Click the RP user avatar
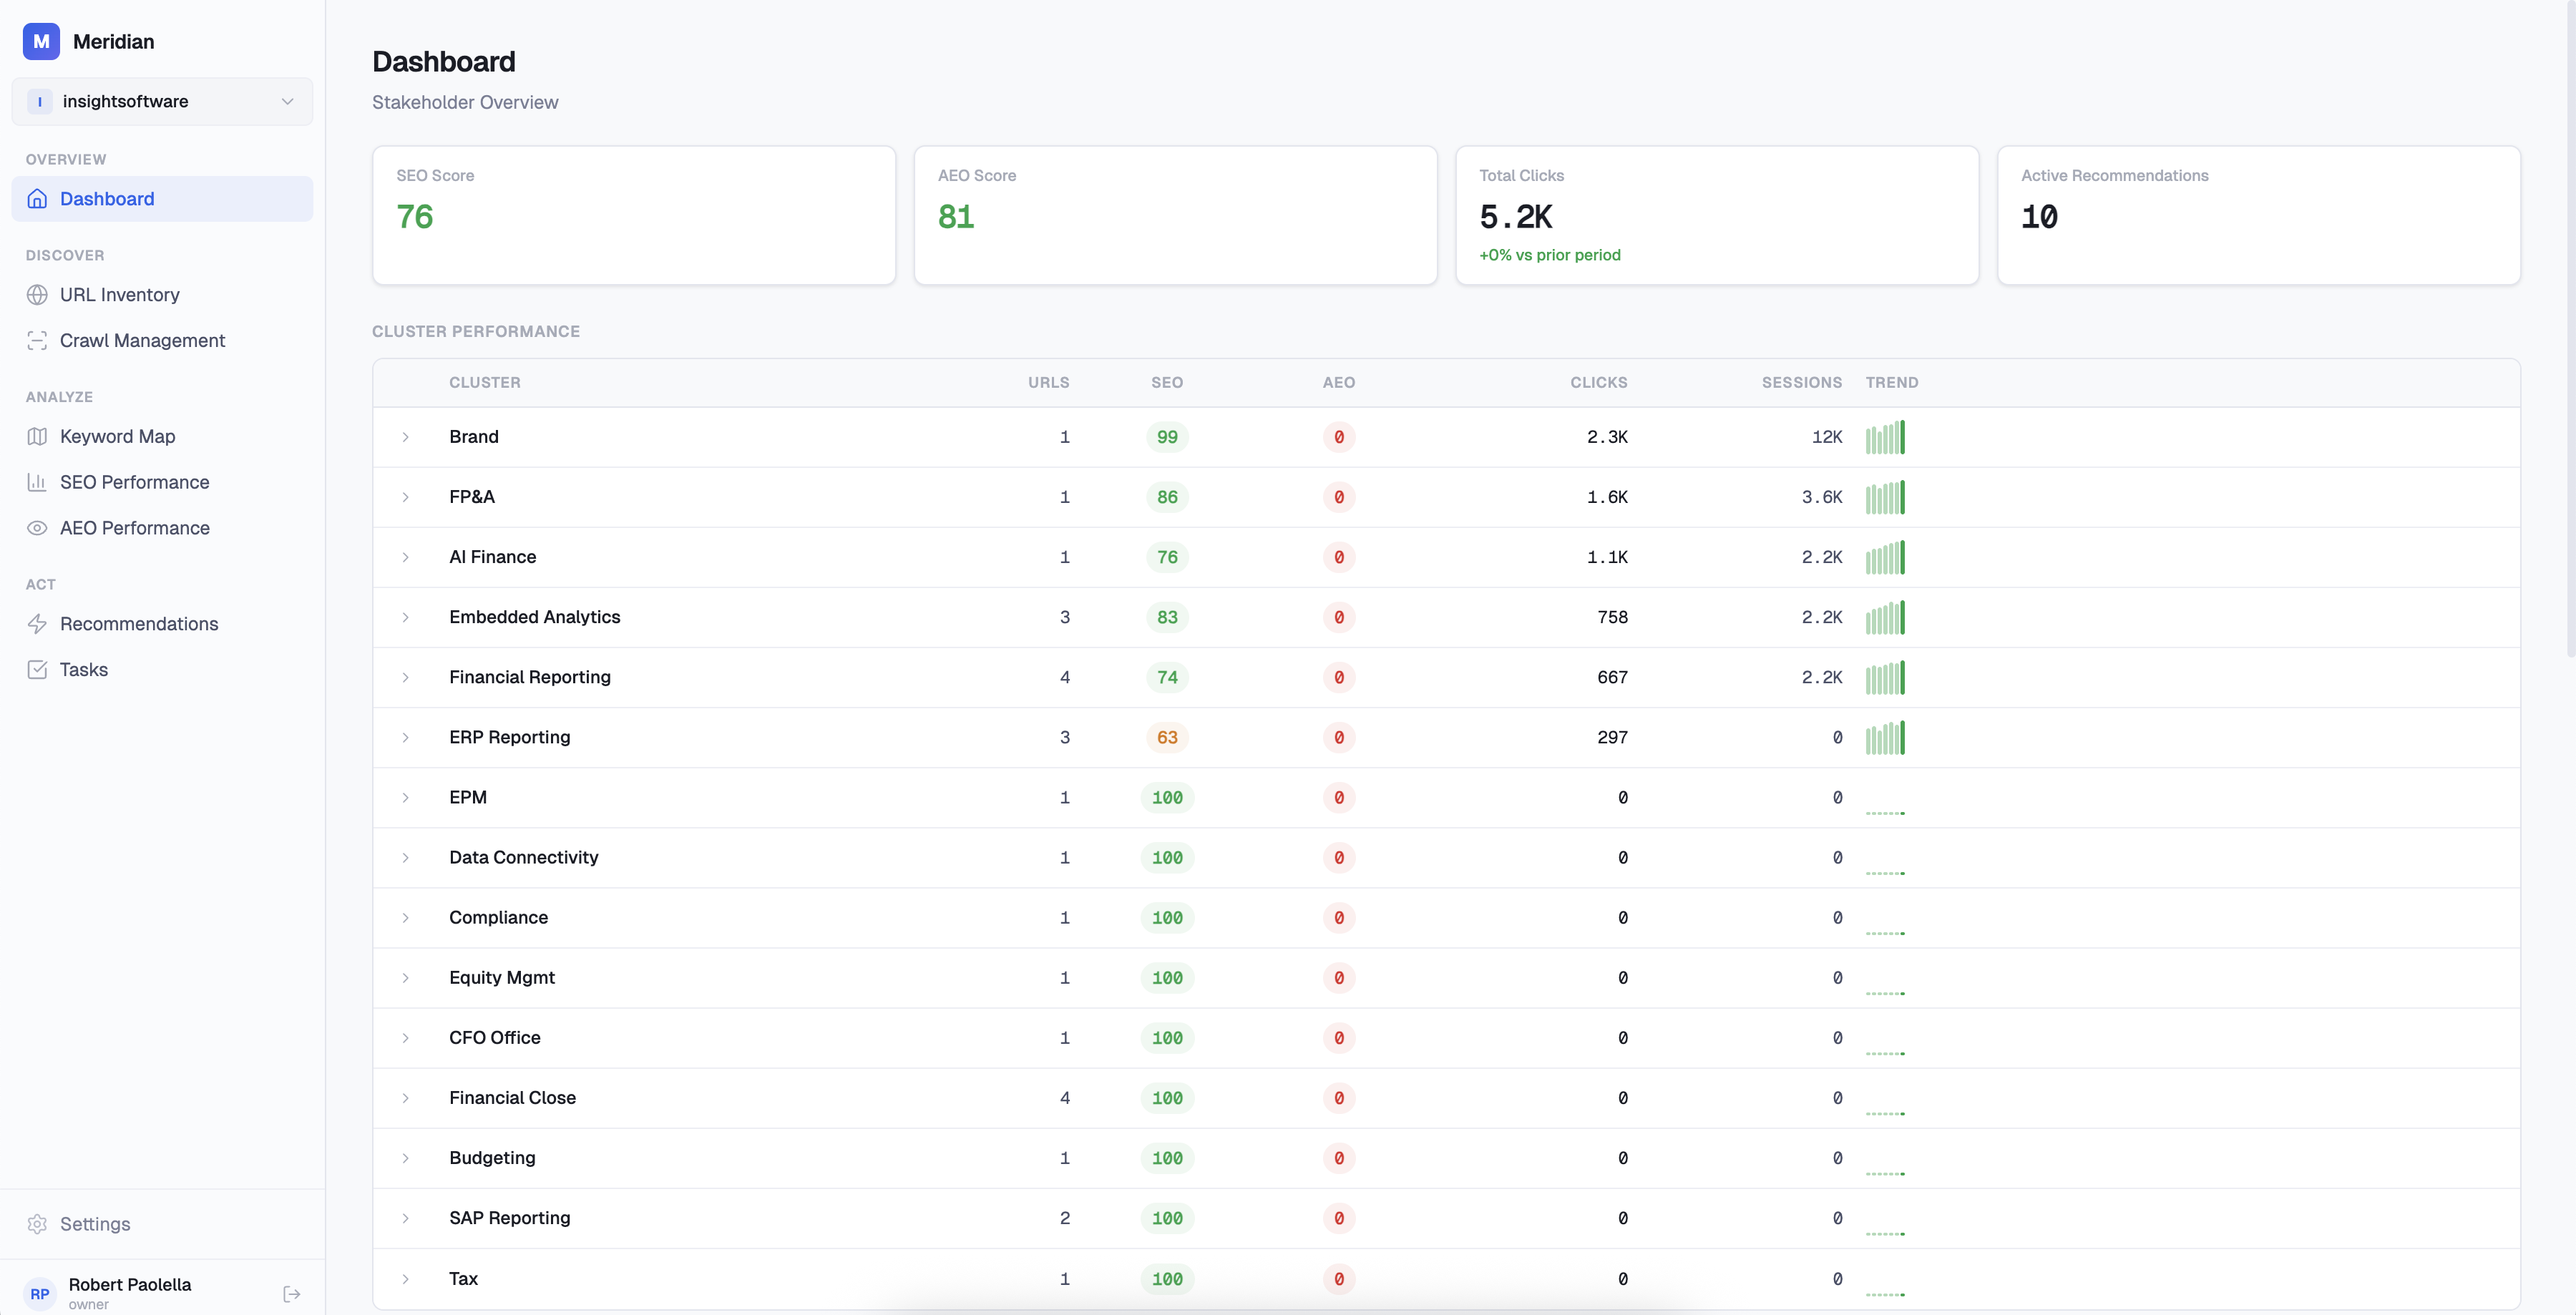The image size is (2576, 1315). click(40, 1293)
